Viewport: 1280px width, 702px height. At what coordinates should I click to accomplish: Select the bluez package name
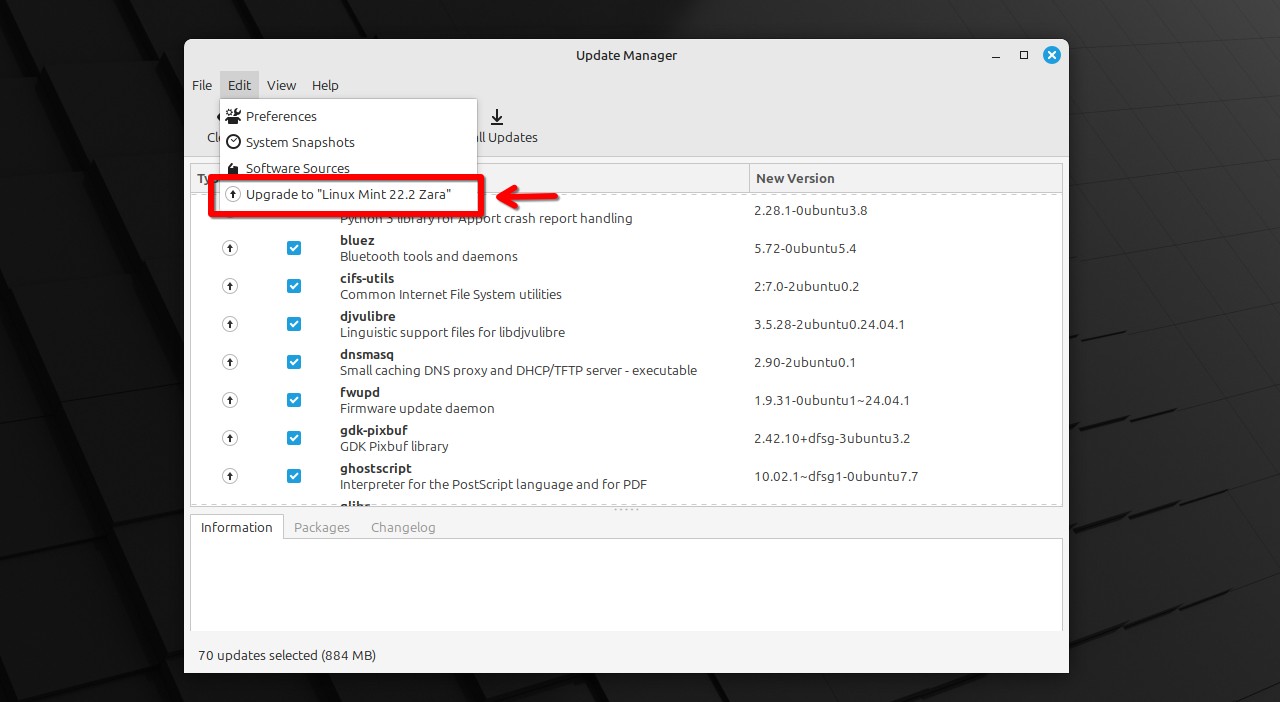click(357, 241)
